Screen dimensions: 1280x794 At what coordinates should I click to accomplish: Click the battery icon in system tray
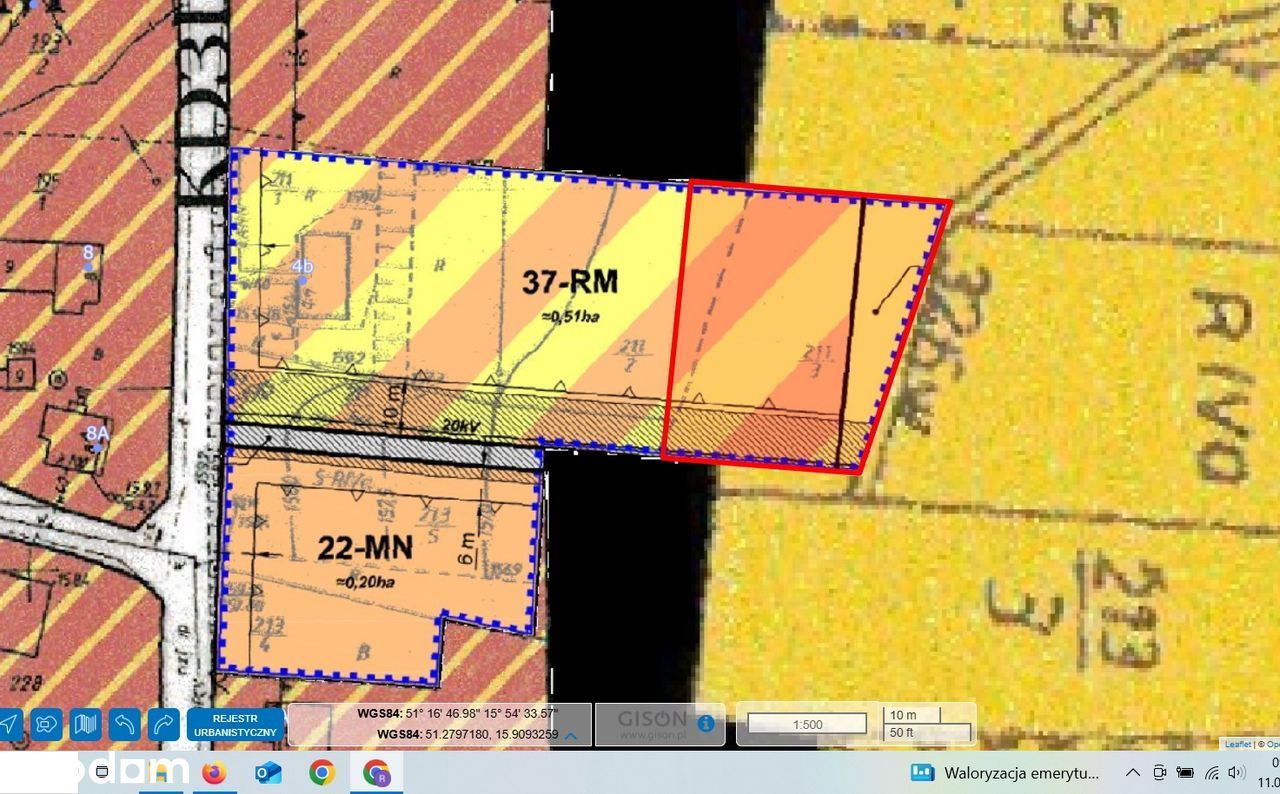pyautogui.click(x=1185, y=773)
